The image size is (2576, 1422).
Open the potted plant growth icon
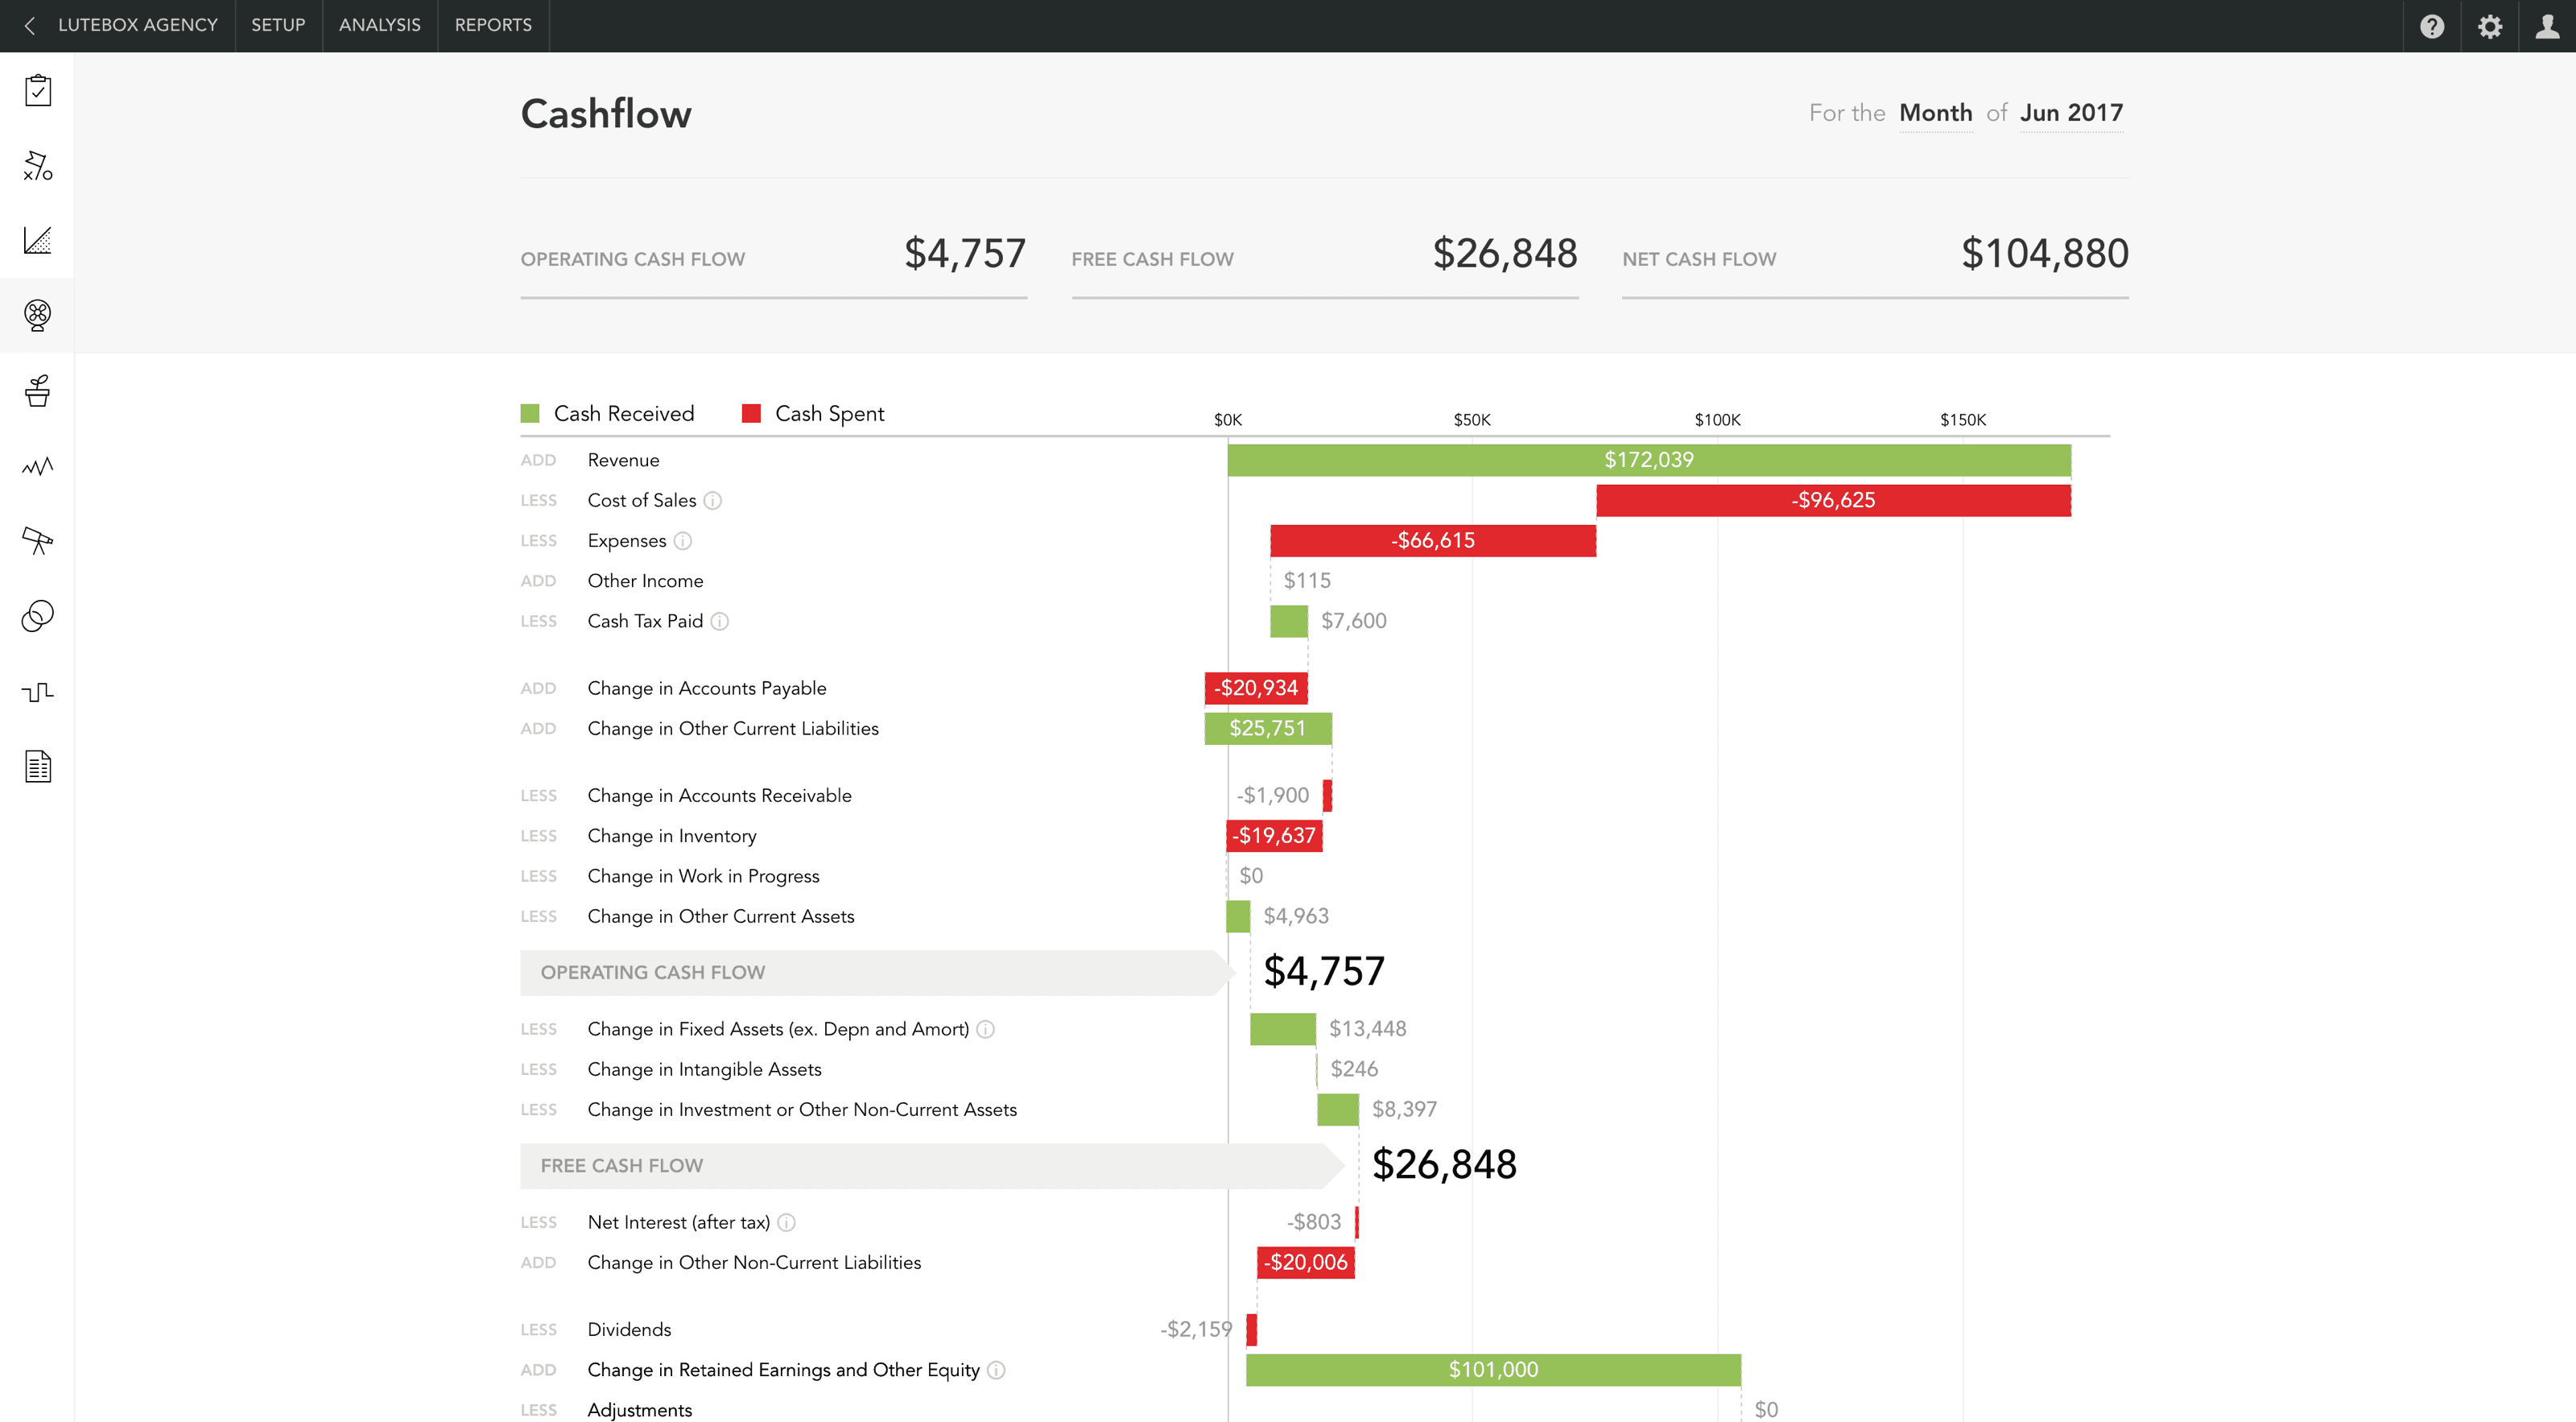click(x=37, y=390)
